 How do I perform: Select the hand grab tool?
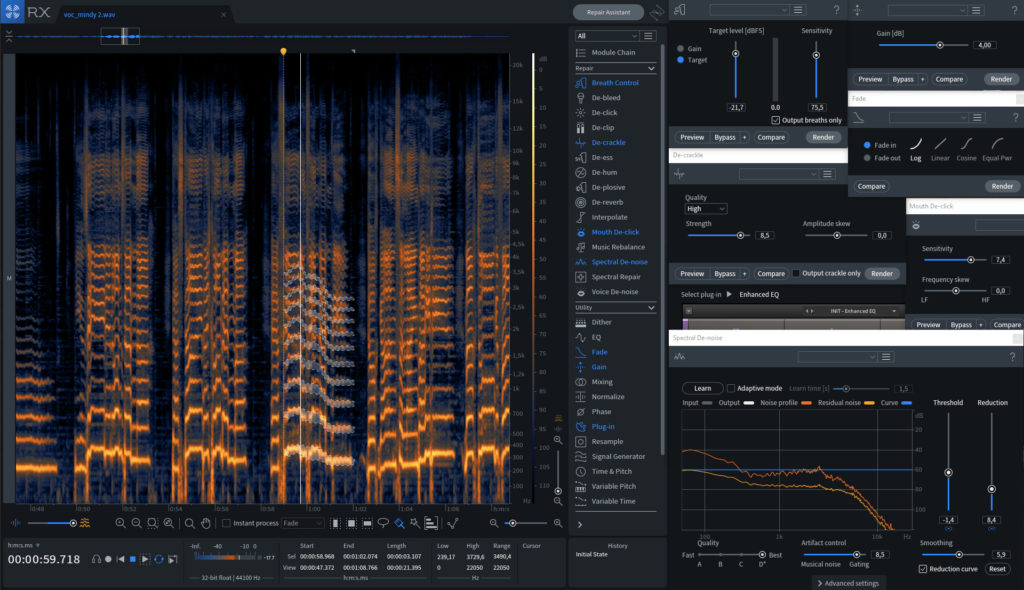pos(206,523)
